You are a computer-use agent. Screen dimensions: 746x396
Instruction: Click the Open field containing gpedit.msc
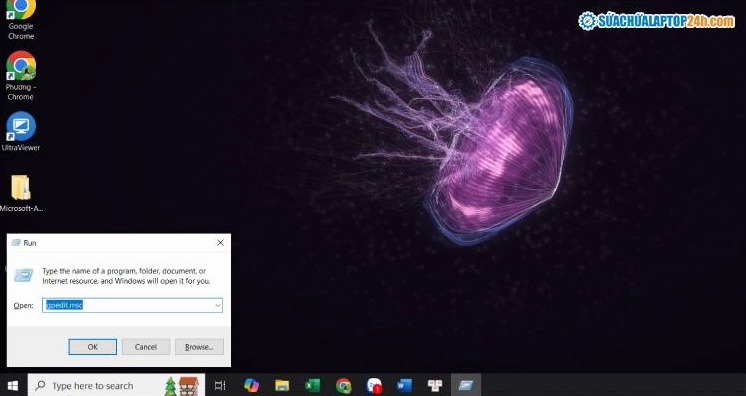click(132, 306)
